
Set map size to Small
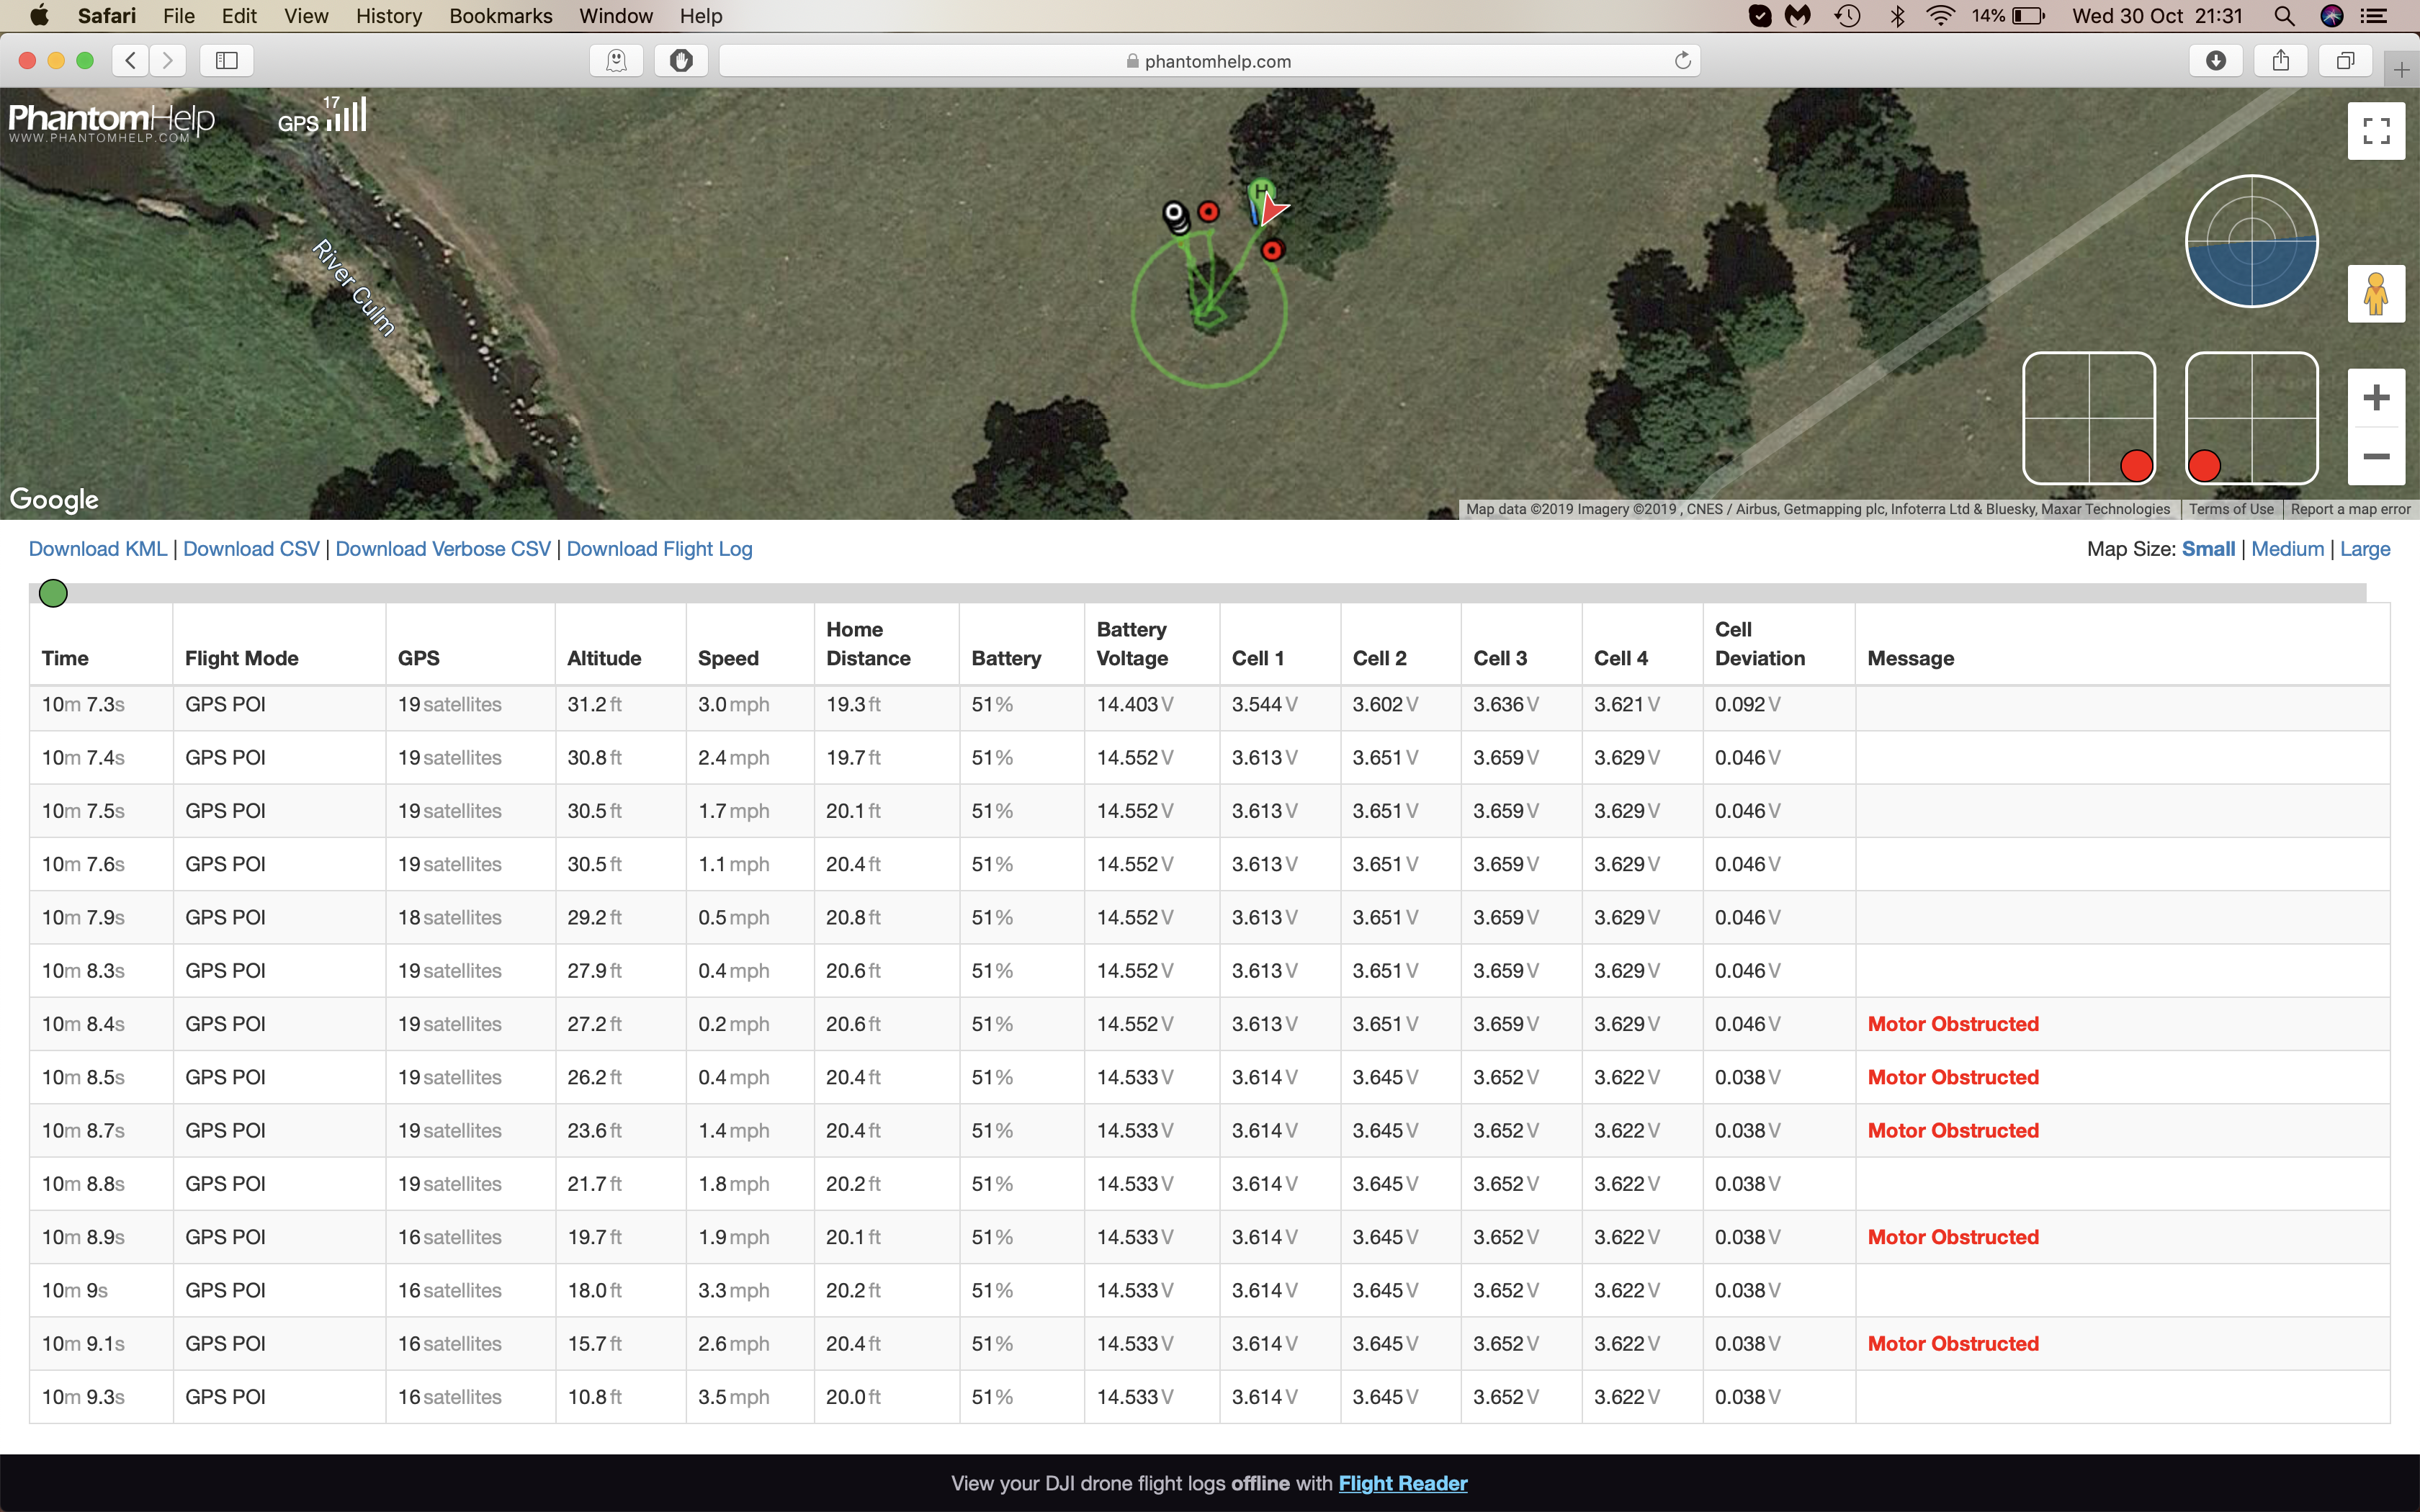[x=2208, y=549]
